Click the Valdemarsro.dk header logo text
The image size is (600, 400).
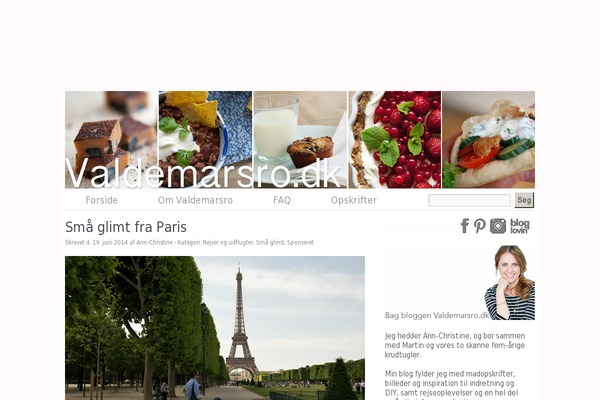tap(203, 173)
